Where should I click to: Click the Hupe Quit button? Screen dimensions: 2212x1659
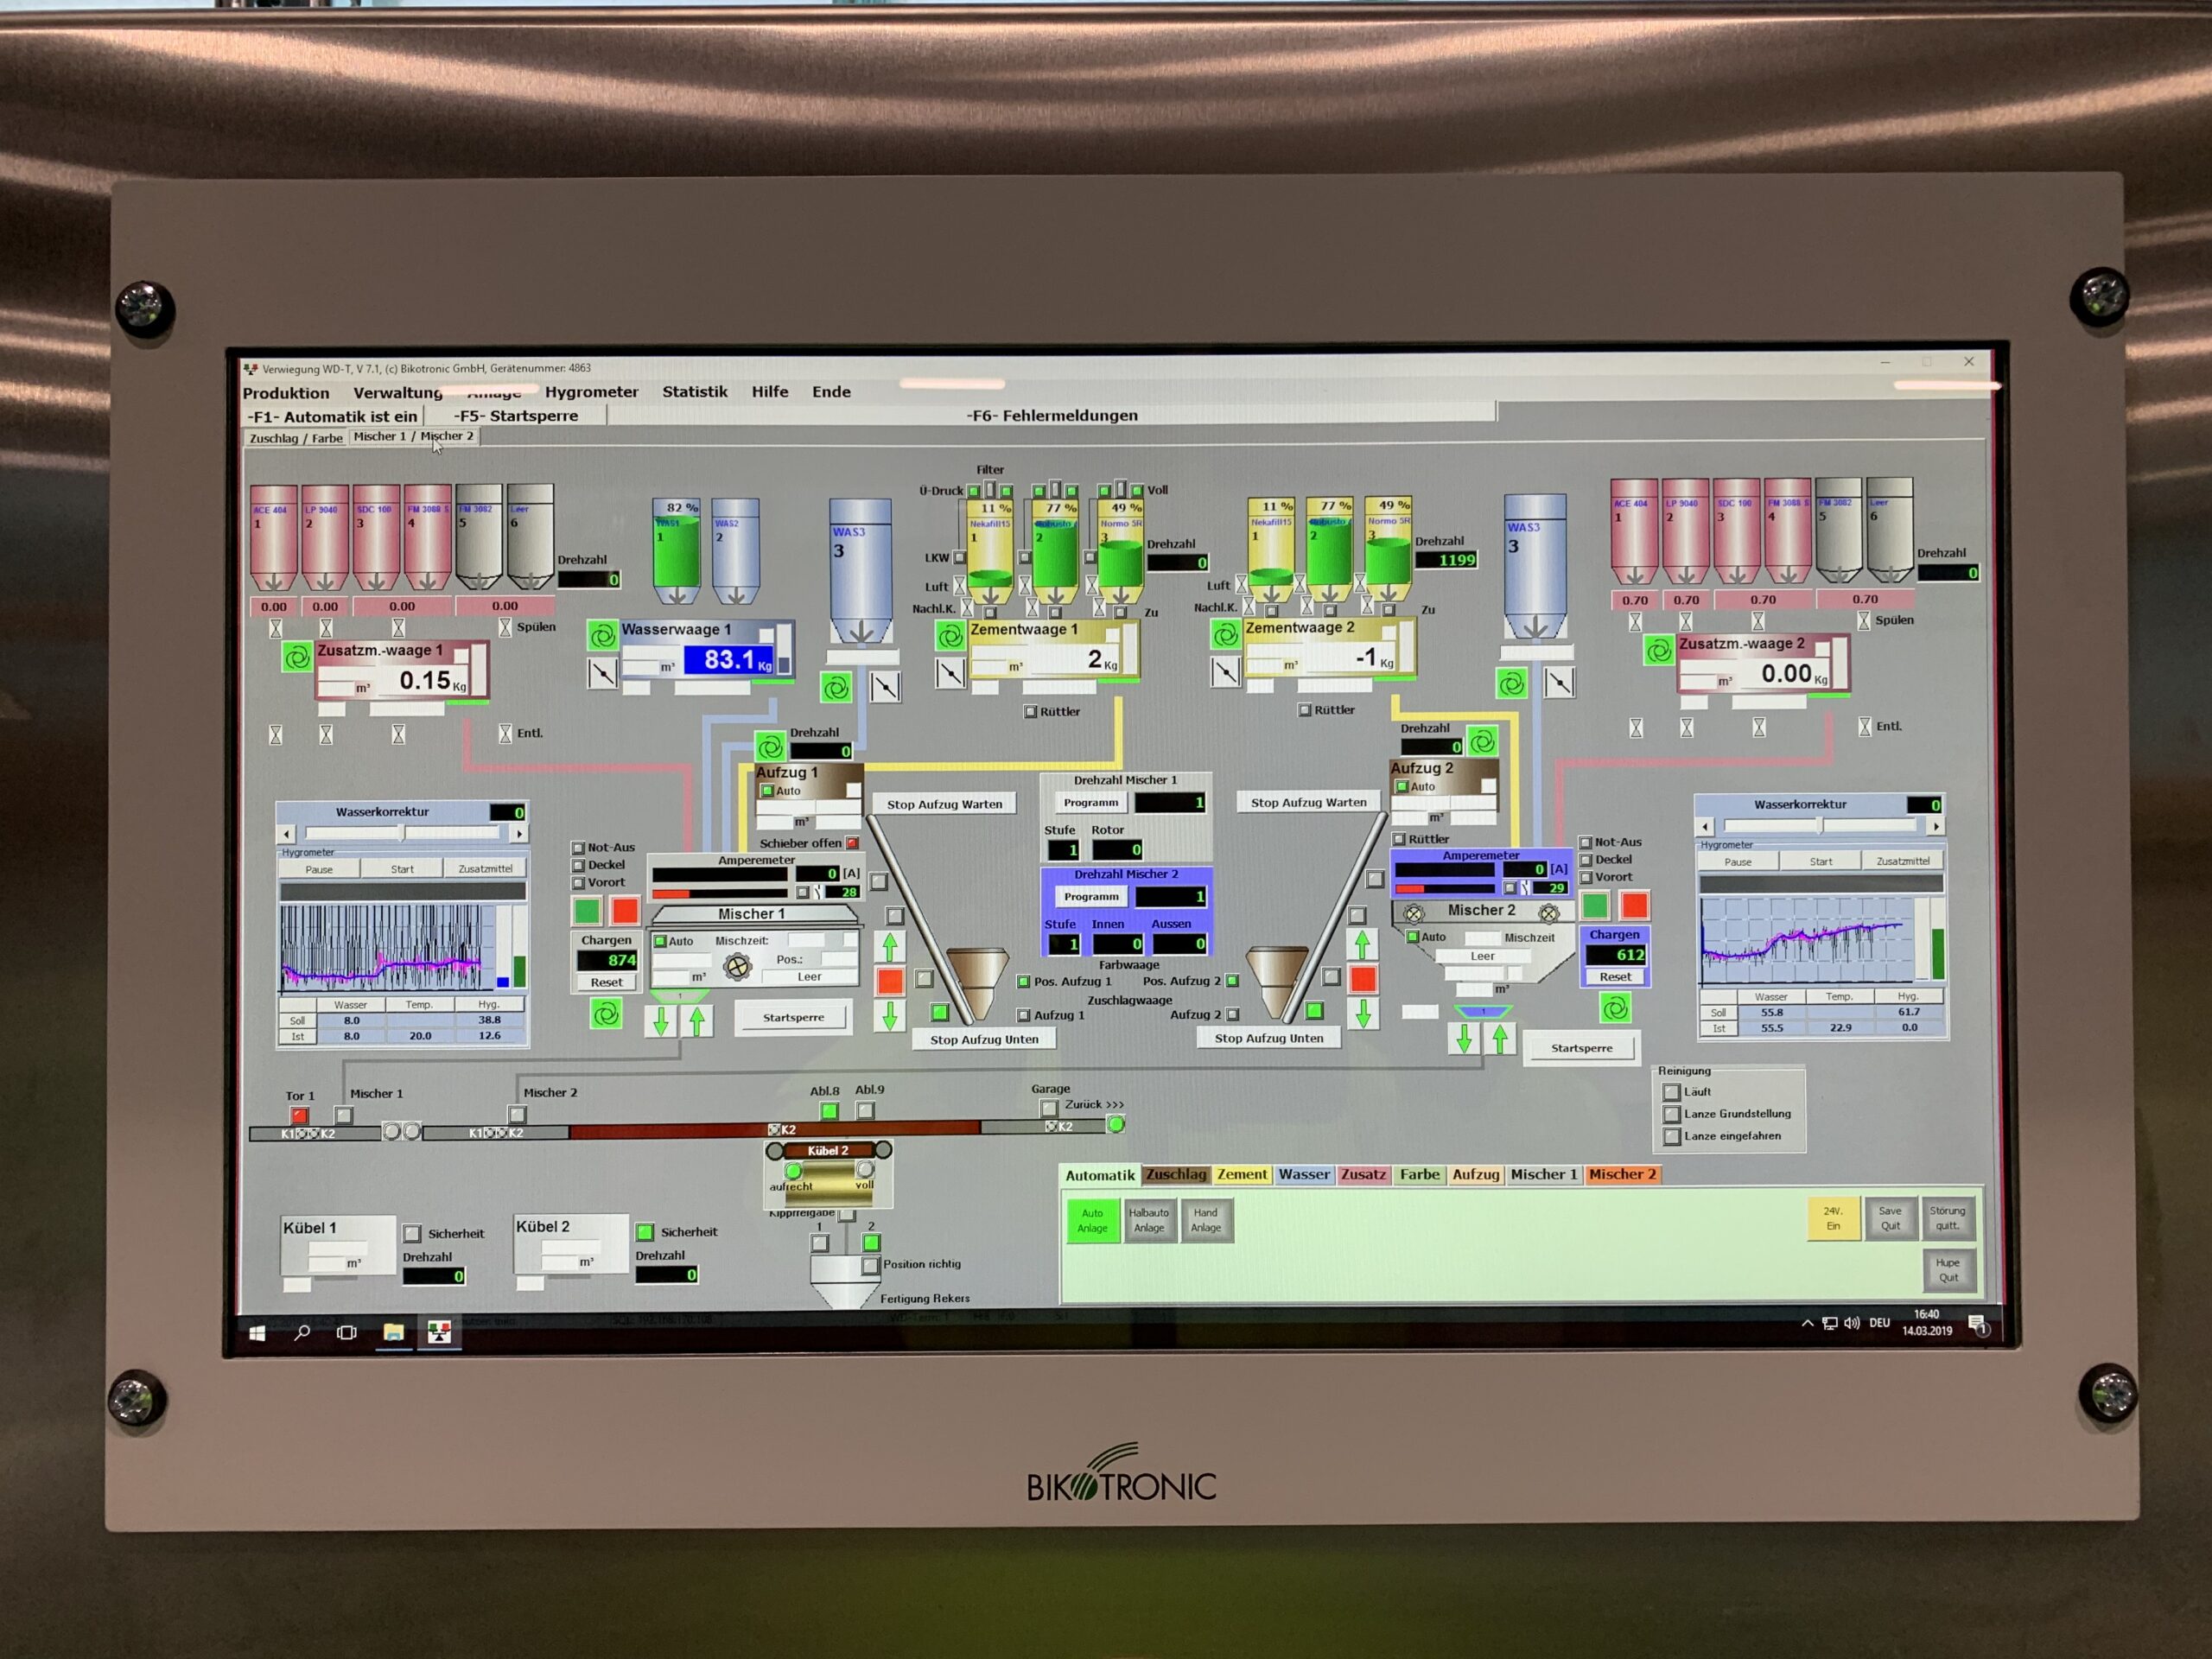(x=1948, y=1270)
